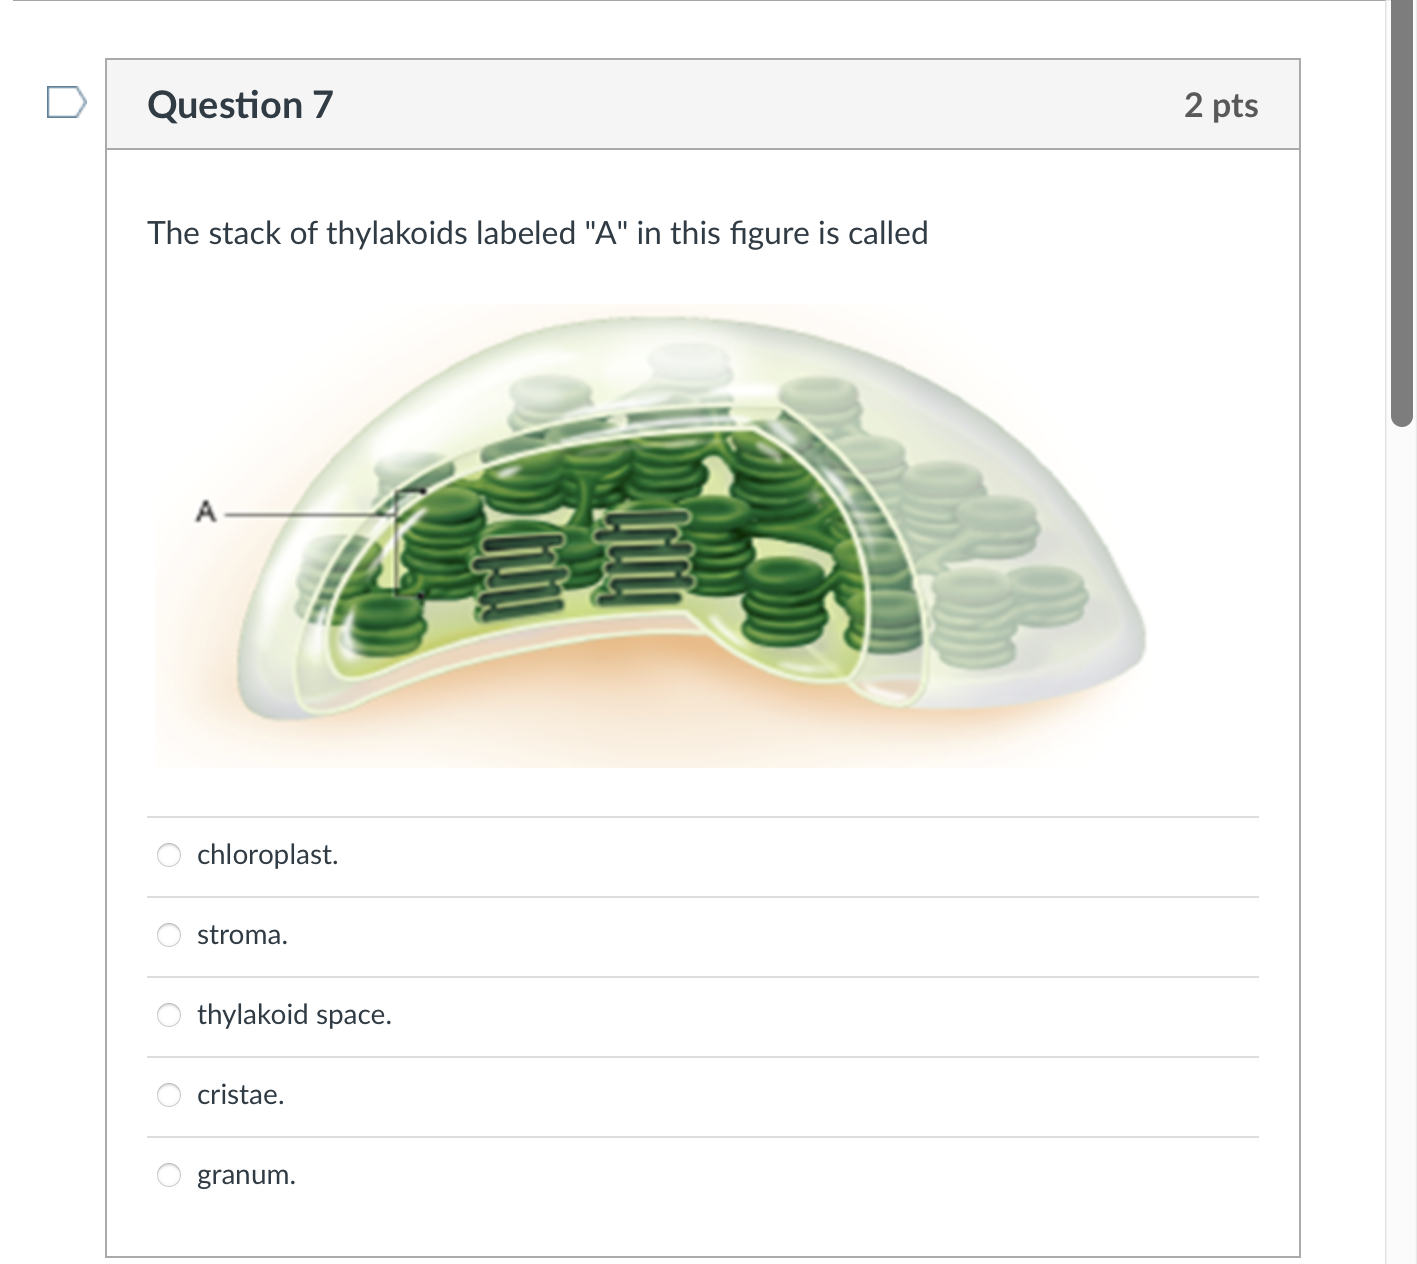Click the thylakoid space answer text
The height and width of the screenshot is (1264, 1417).
point(293,1015)
